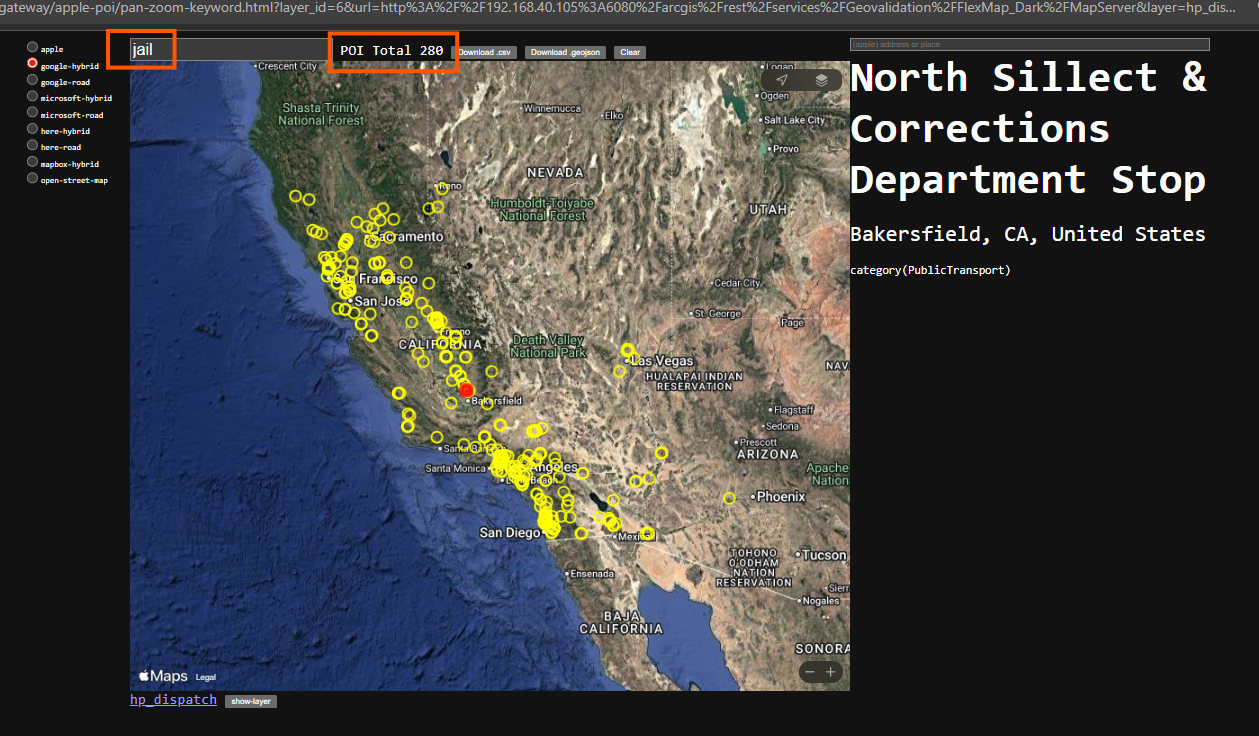
Task: Zoom out with the minus icon
Action: pyautogui.click(x=810, y=672)
